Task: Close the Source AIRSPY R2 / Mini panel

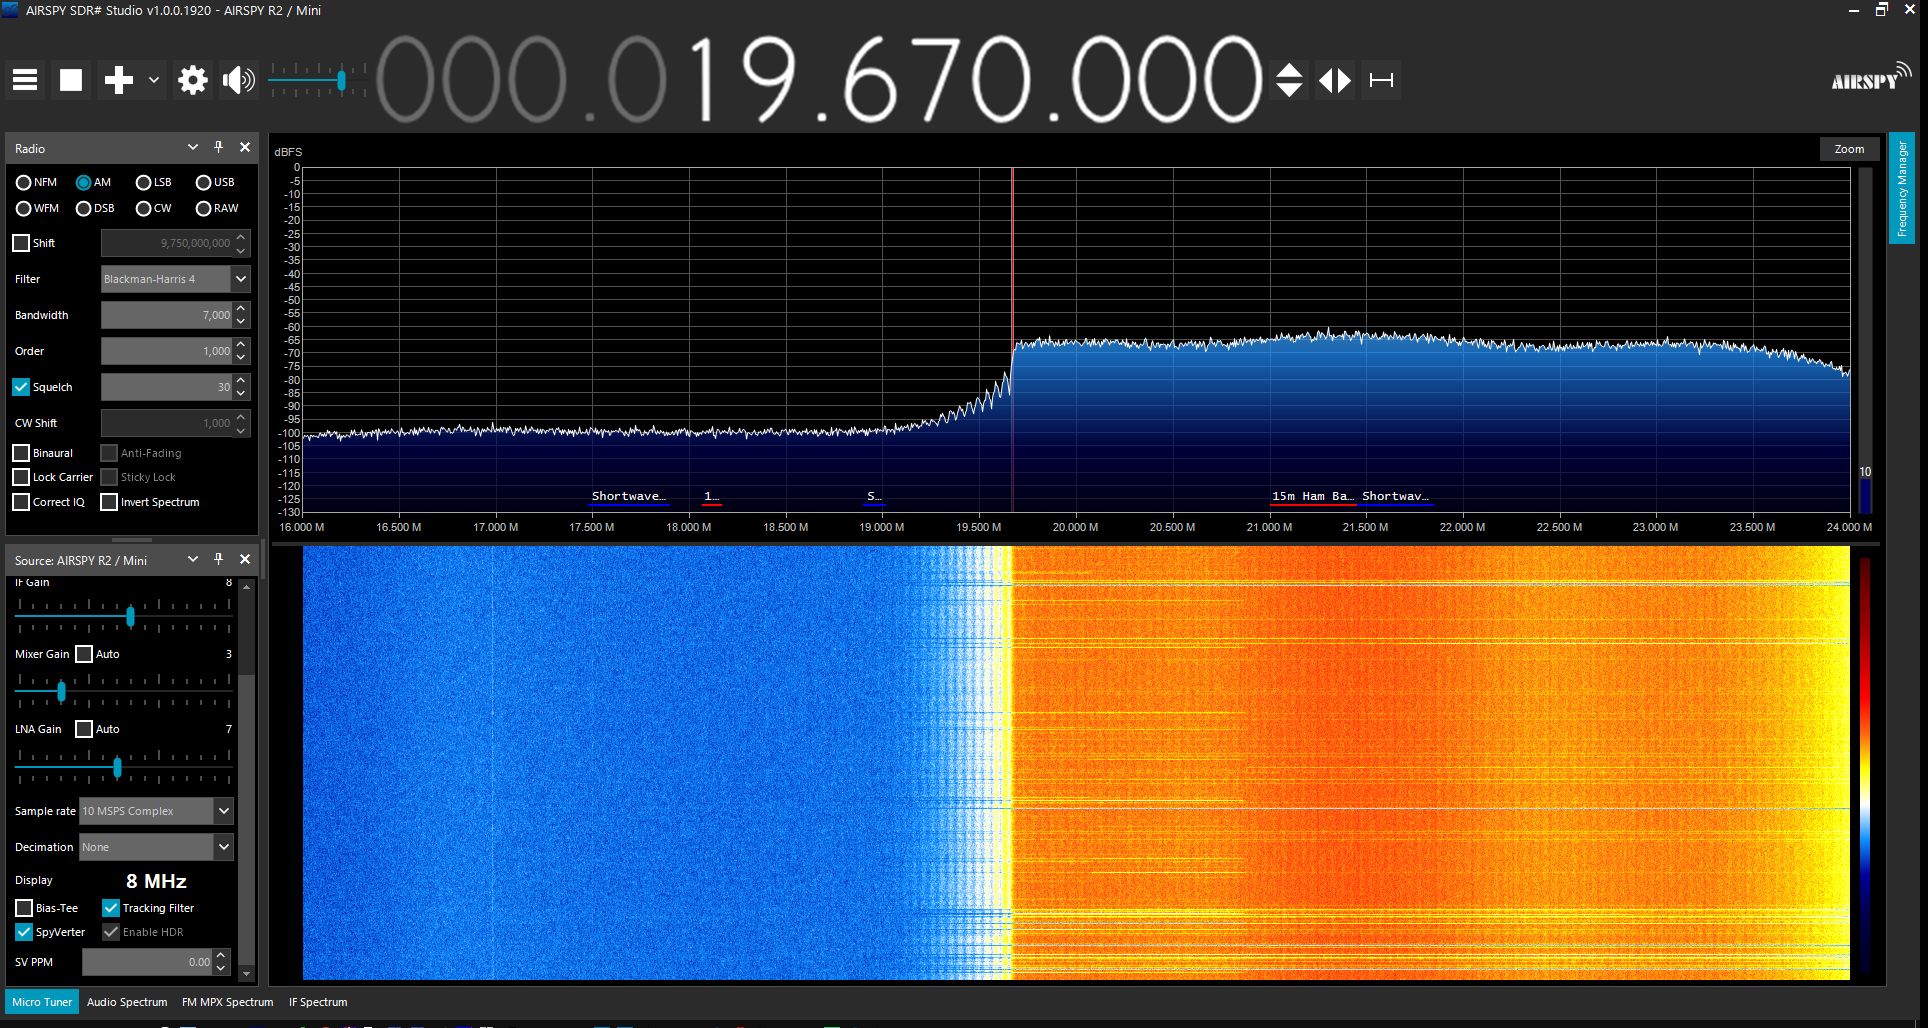Action: (245, 559)
